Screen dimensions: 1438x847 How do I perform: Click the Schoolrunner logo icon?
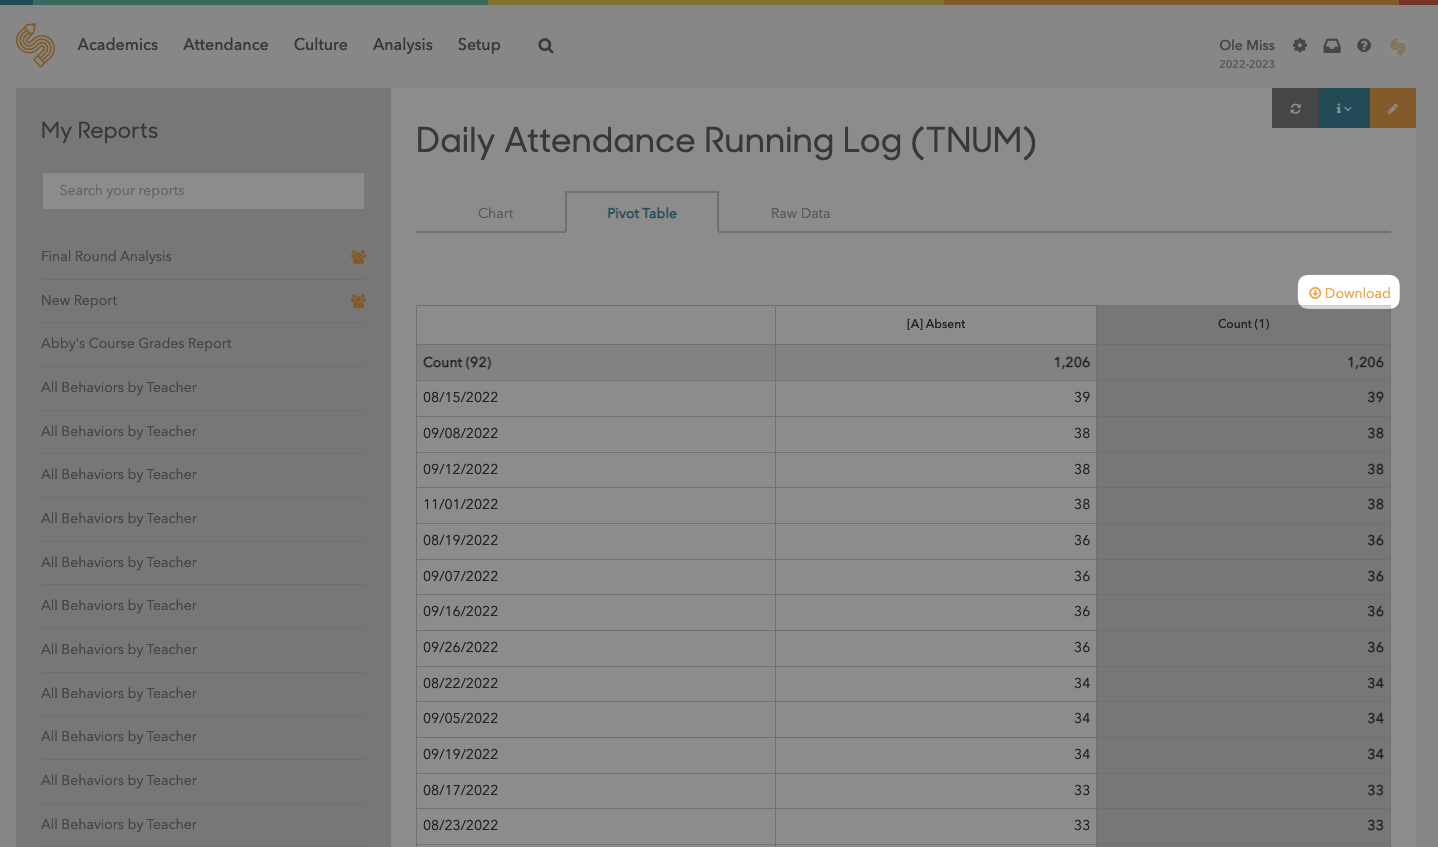tap(36, 45)
